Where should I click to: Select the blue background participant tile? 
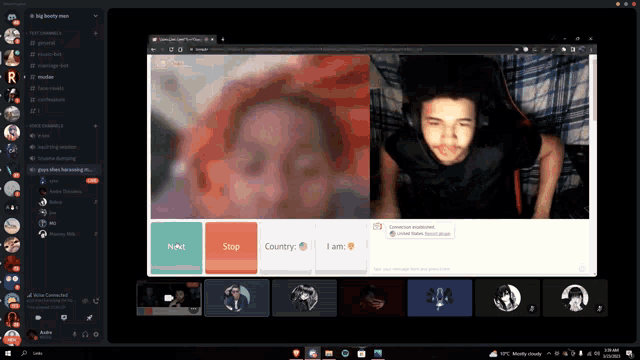click(440, 298)
